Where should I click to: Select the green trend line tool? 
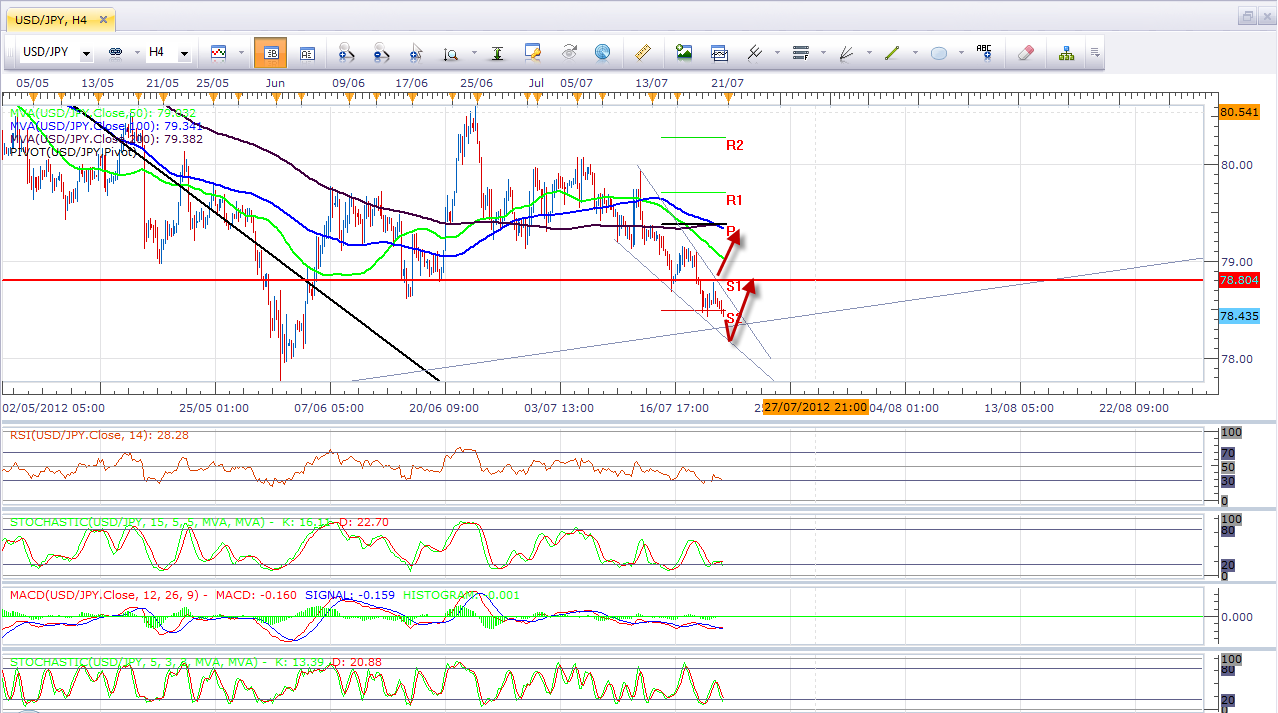pos(892,52)
